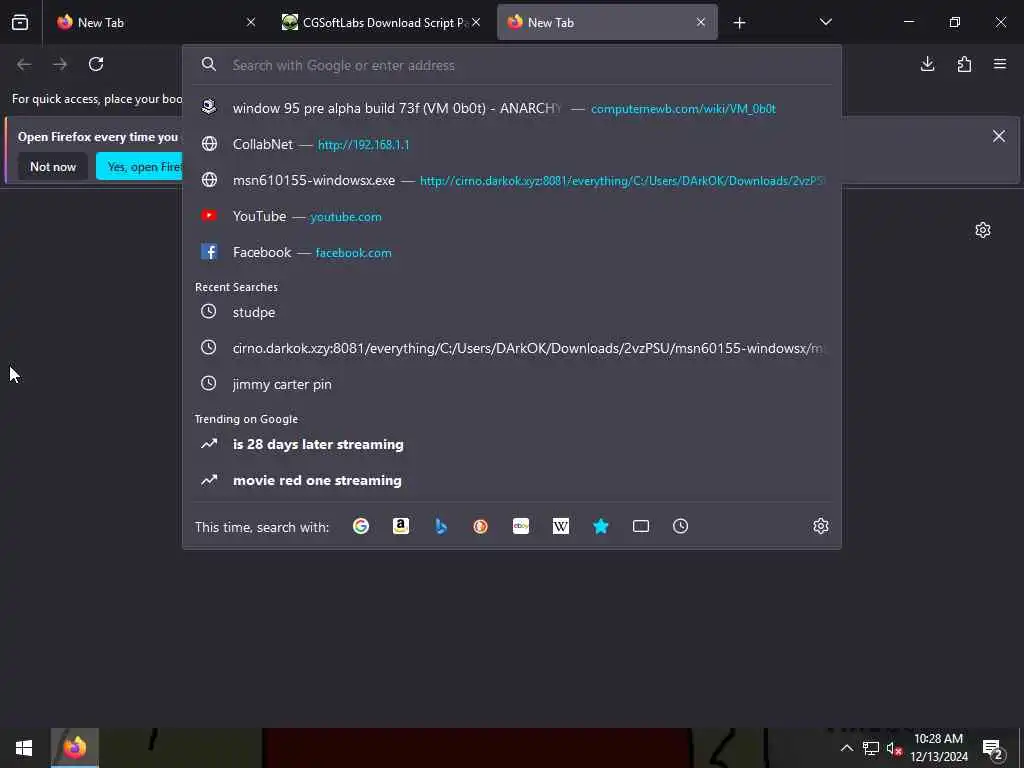Open the Extensions puzzle icon

[x=964, y=64]
